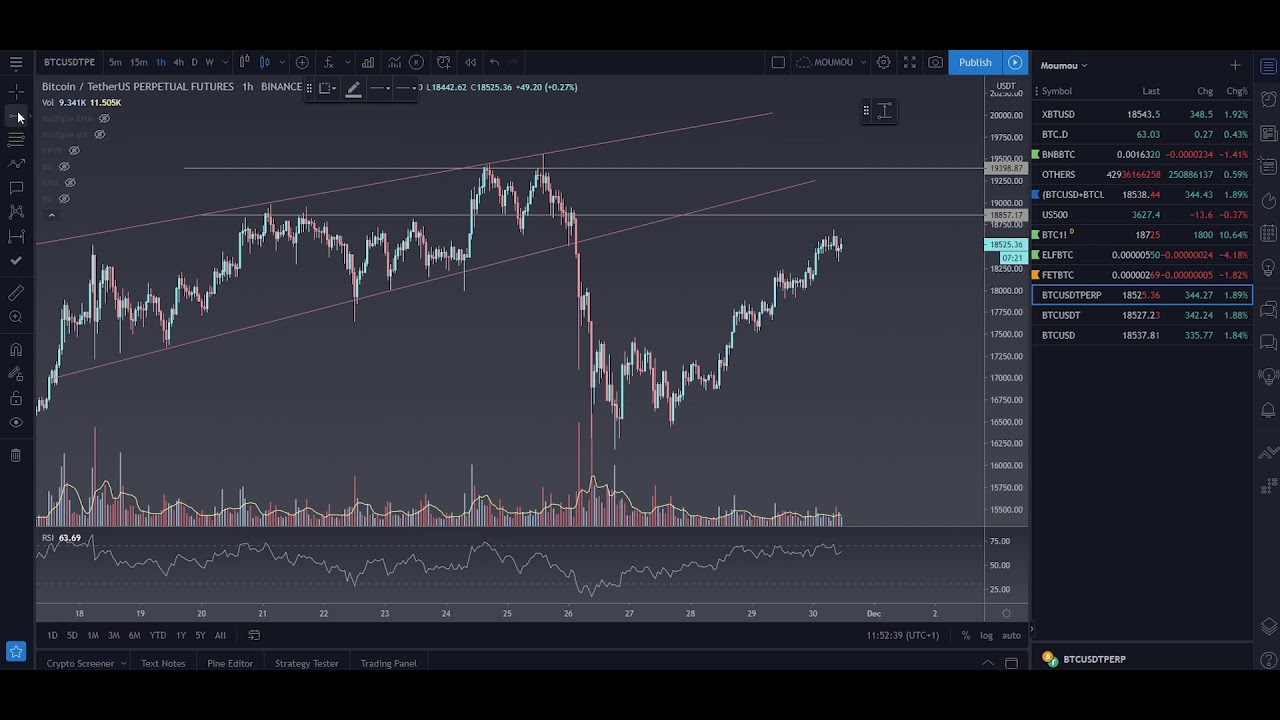
Task: Open line color pencil swatch
Action: click(x=353, y=89)
